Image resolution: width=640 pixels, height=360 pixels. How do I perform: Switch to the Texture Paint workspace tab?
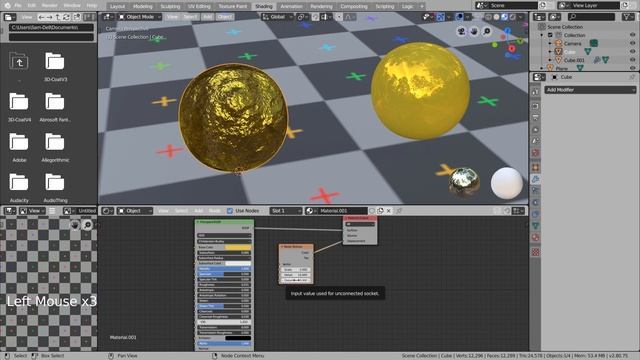click(x=233, y=7)
